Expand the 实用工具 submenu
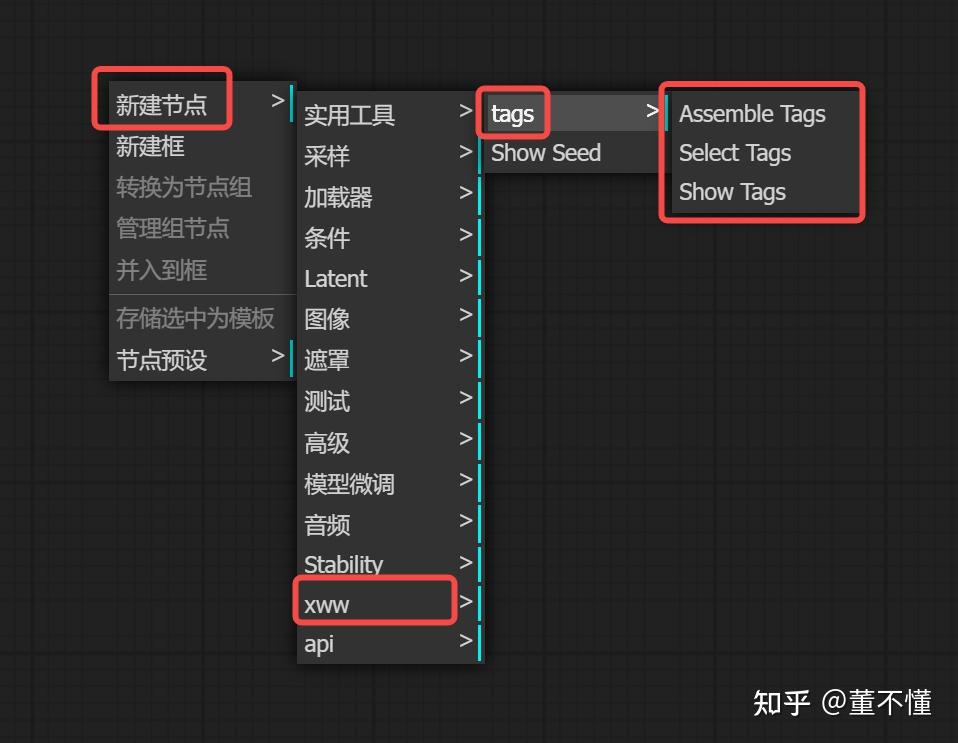958x743 pixels. (349, 114)
